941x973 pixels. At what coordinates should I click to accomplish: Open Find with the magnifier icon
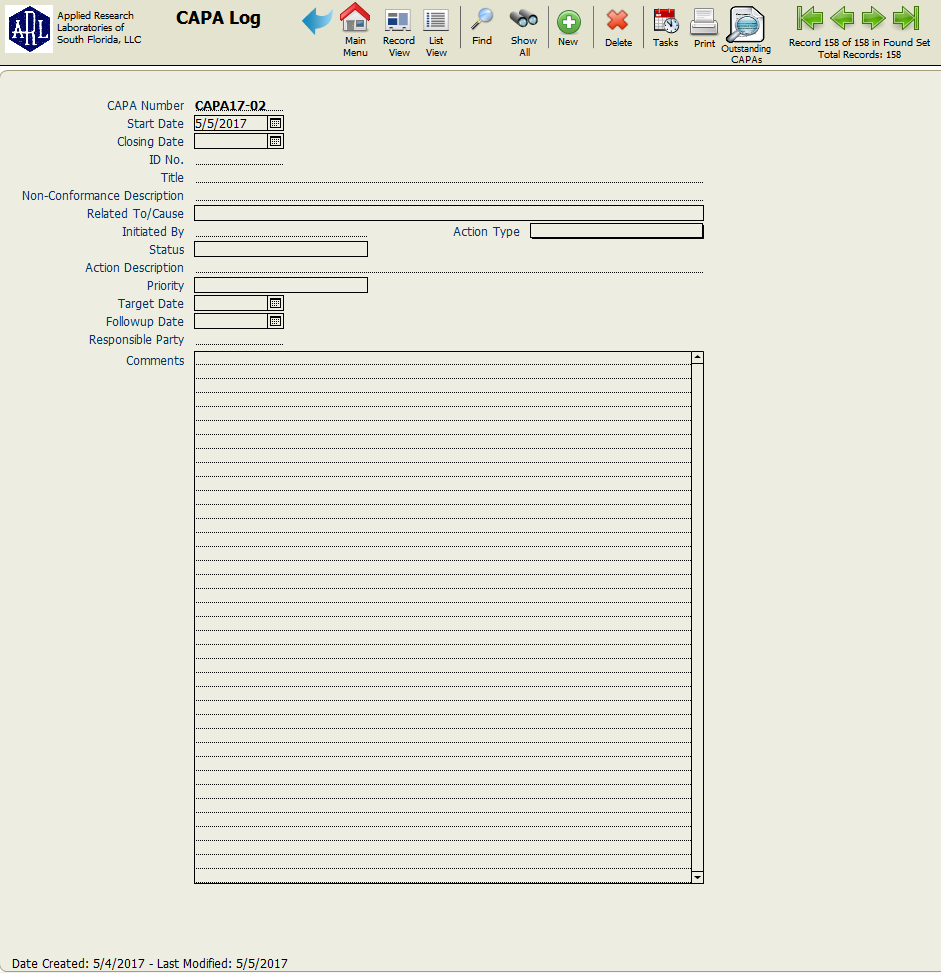[482, 19]
